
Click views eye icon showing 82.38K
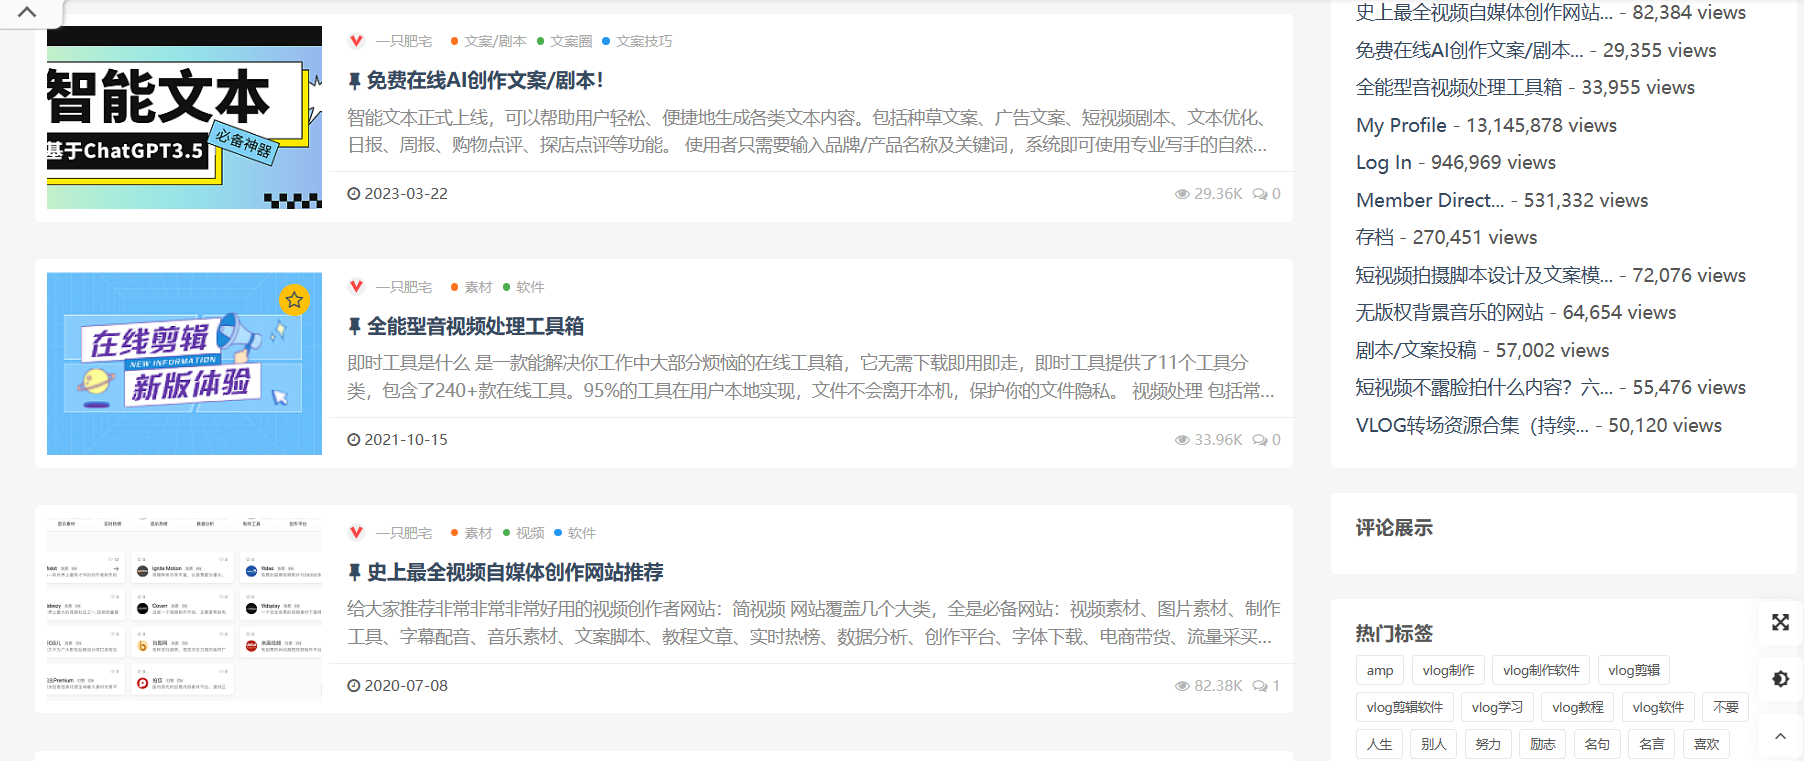1182,686
